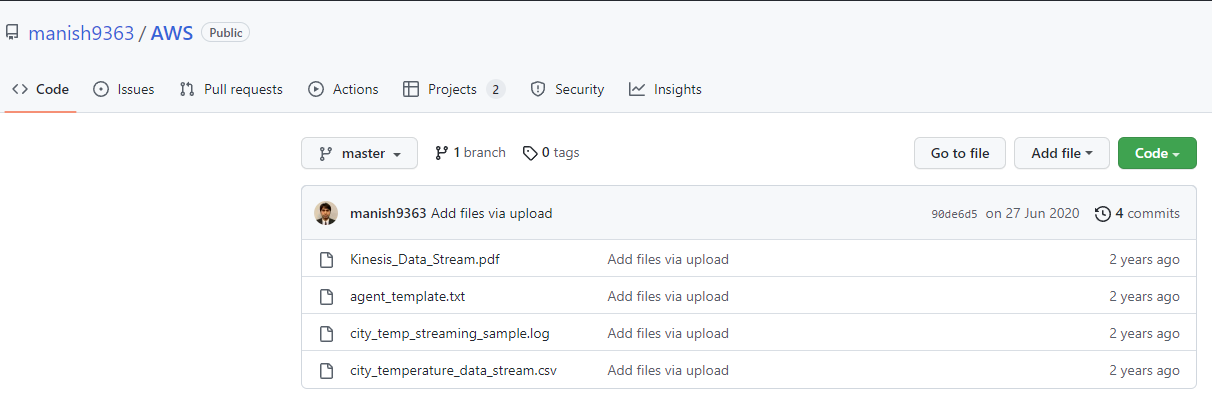The width and height of the screenshot is (1212, 420).
Task: Expand the master branch dropdown
Action: click(359, 153)
